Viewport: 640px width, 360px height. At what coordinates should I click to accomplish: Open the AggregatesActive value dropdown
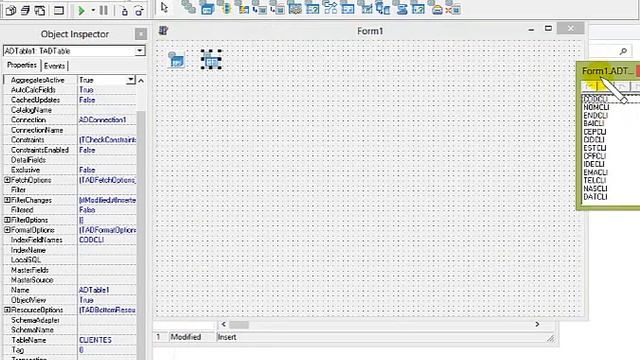click(x=131, y=80)
